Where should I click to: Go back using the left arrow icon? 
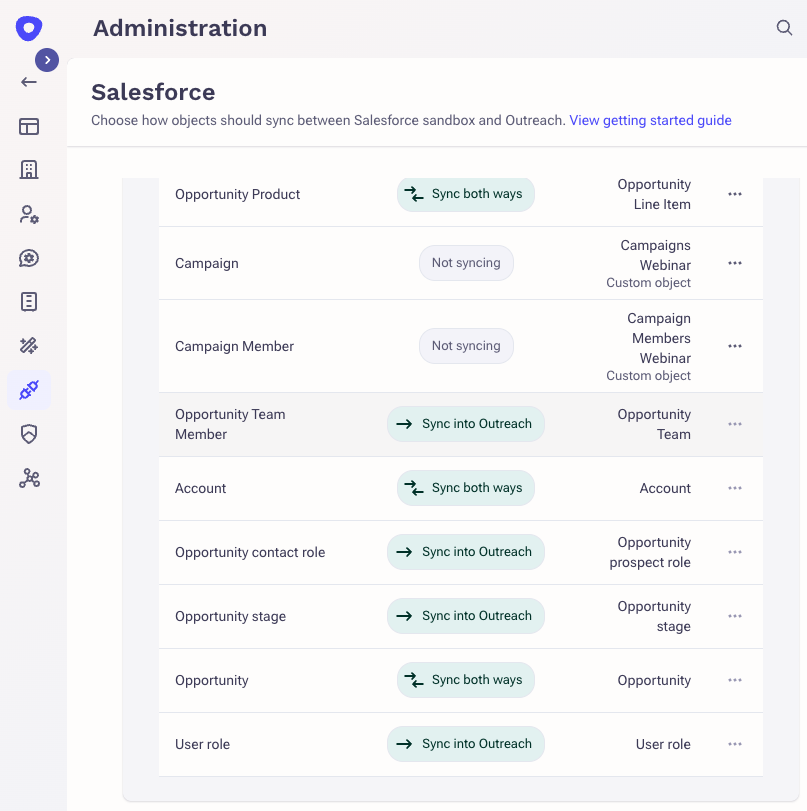(x=29, y=82)
